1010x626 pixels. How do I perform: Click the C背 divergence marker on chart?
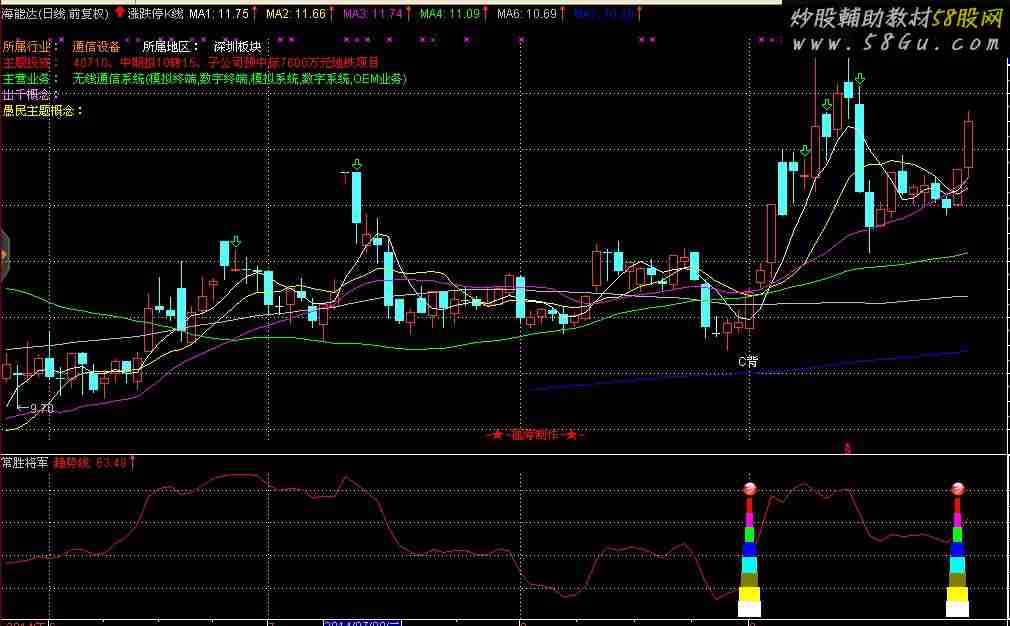(x=748, y=361)
